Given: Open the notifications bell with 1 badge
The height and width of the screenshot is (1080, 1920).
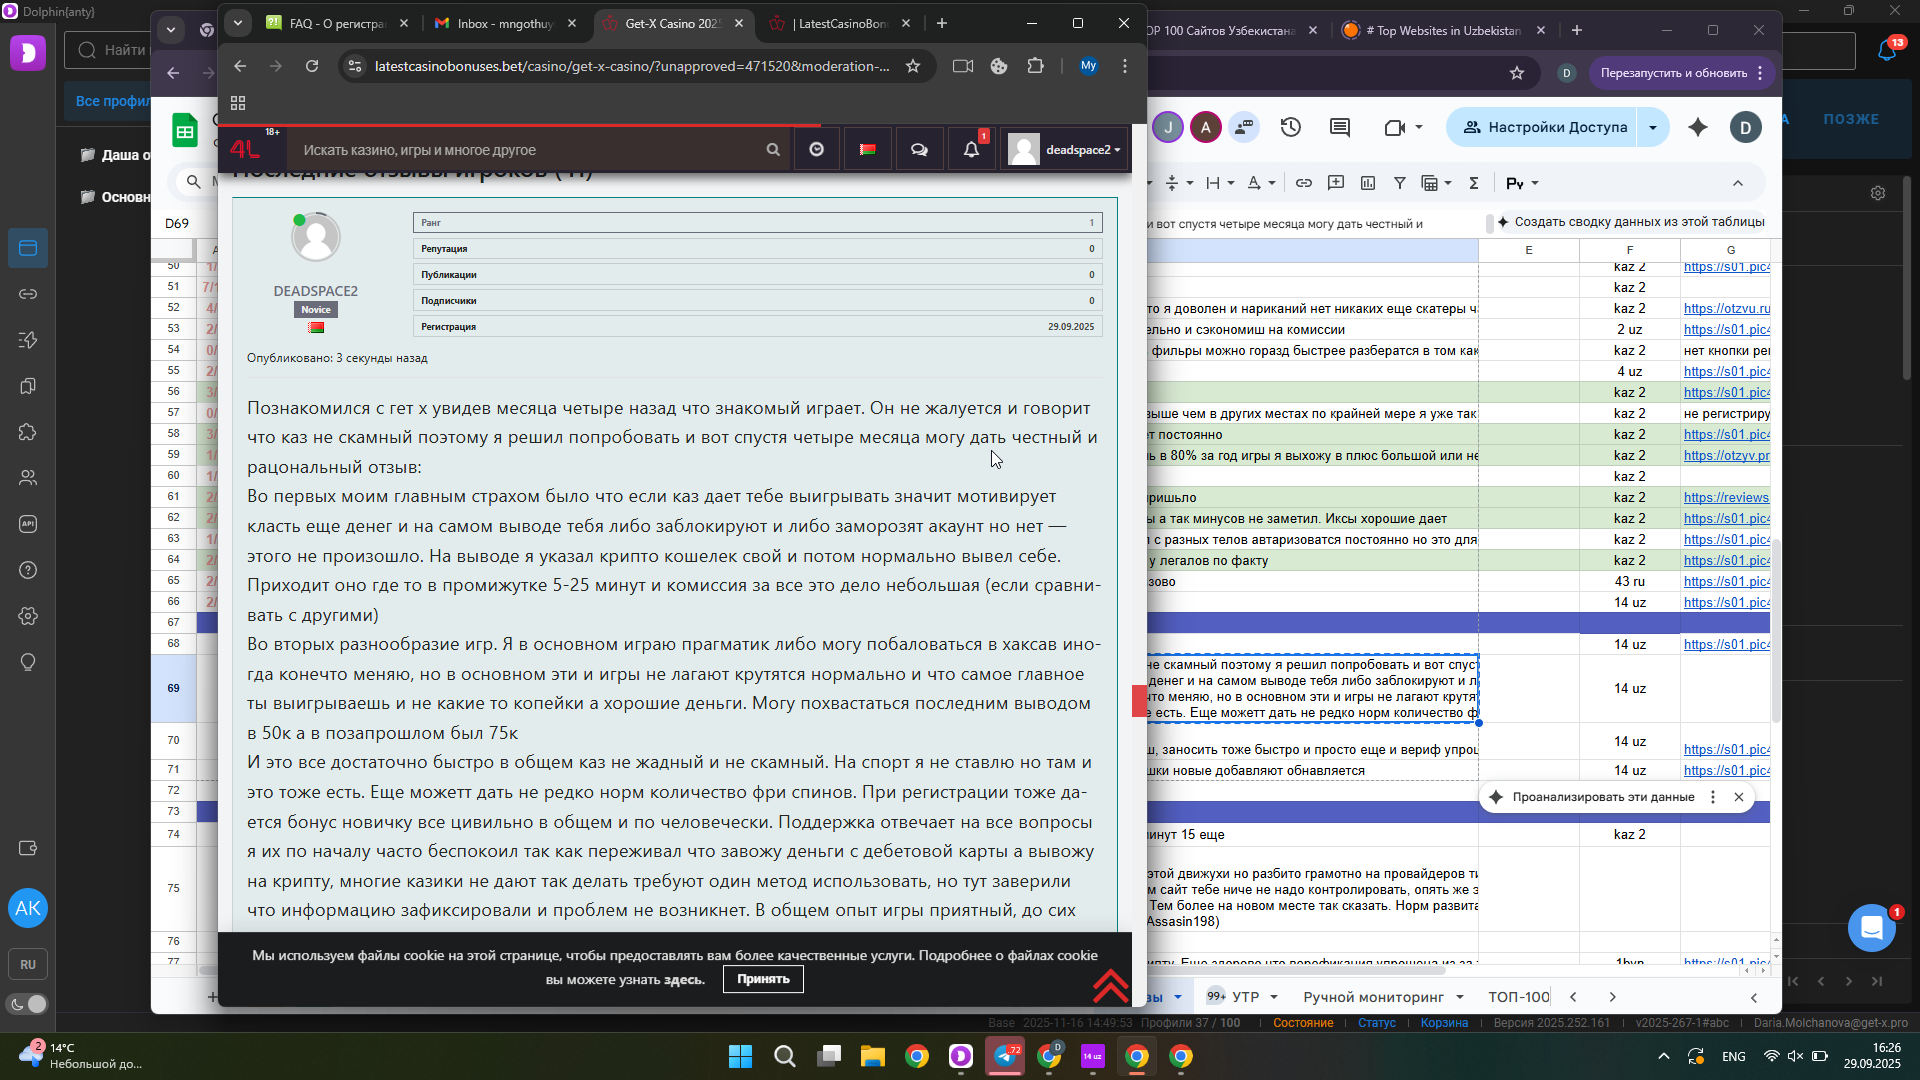Looking at the screenshot, I should (x=971, y=150).
